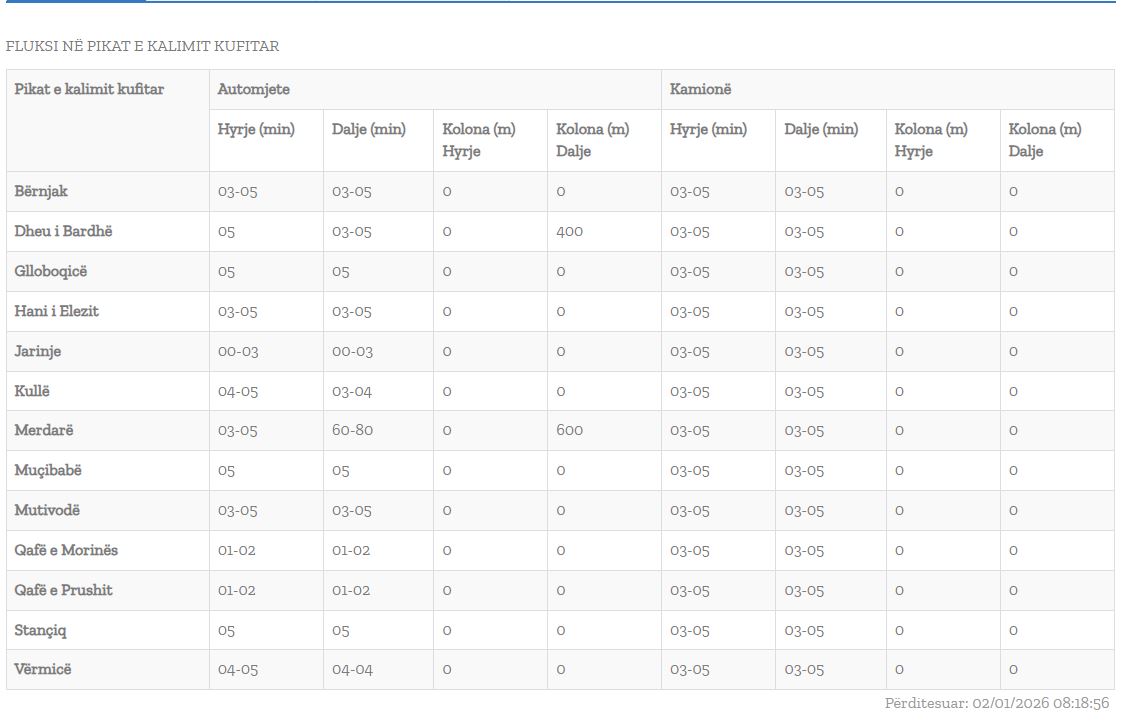The height and width of the screenshot is (724, 1146).
Task: Click the Hani i Elezit row name
Action: (56, 311)
